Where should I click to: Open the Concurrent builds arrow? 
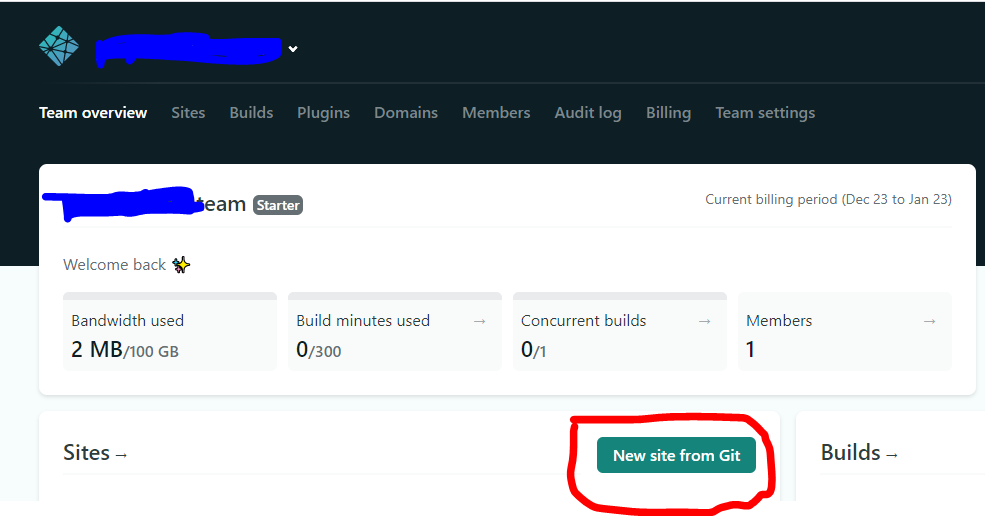coord(705,321)
